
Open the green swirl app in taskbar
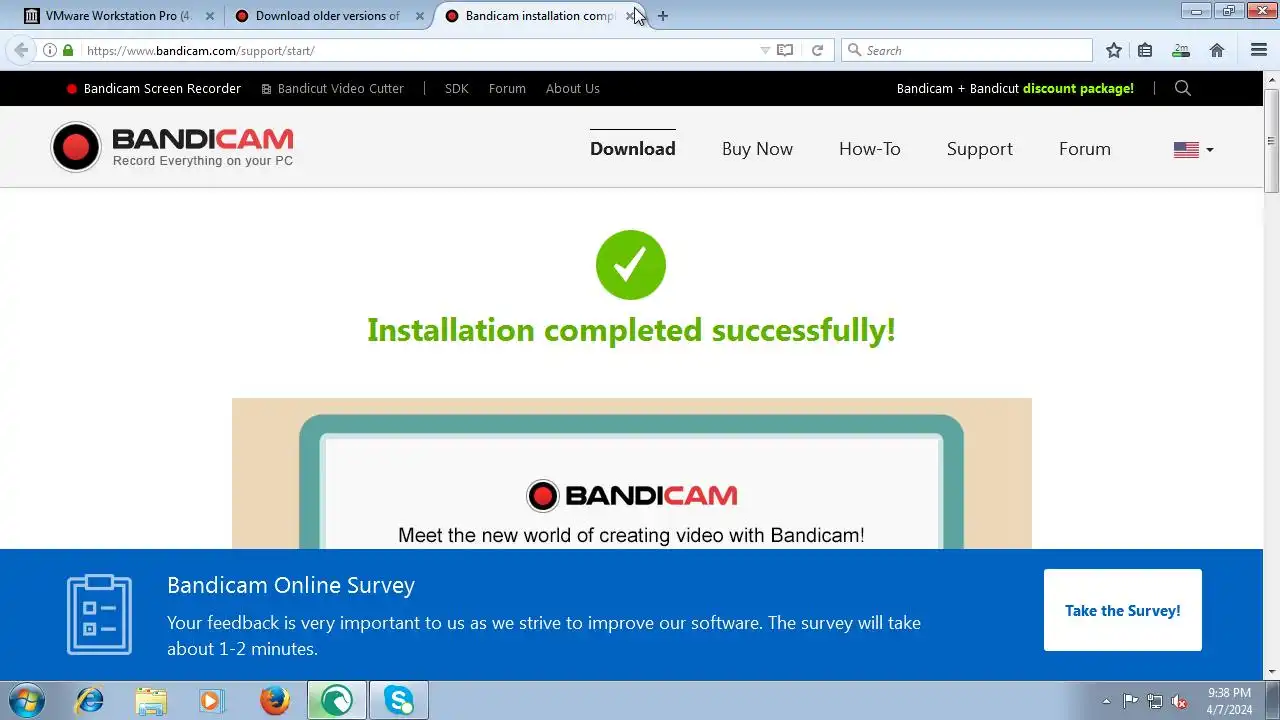click(337, 700)
